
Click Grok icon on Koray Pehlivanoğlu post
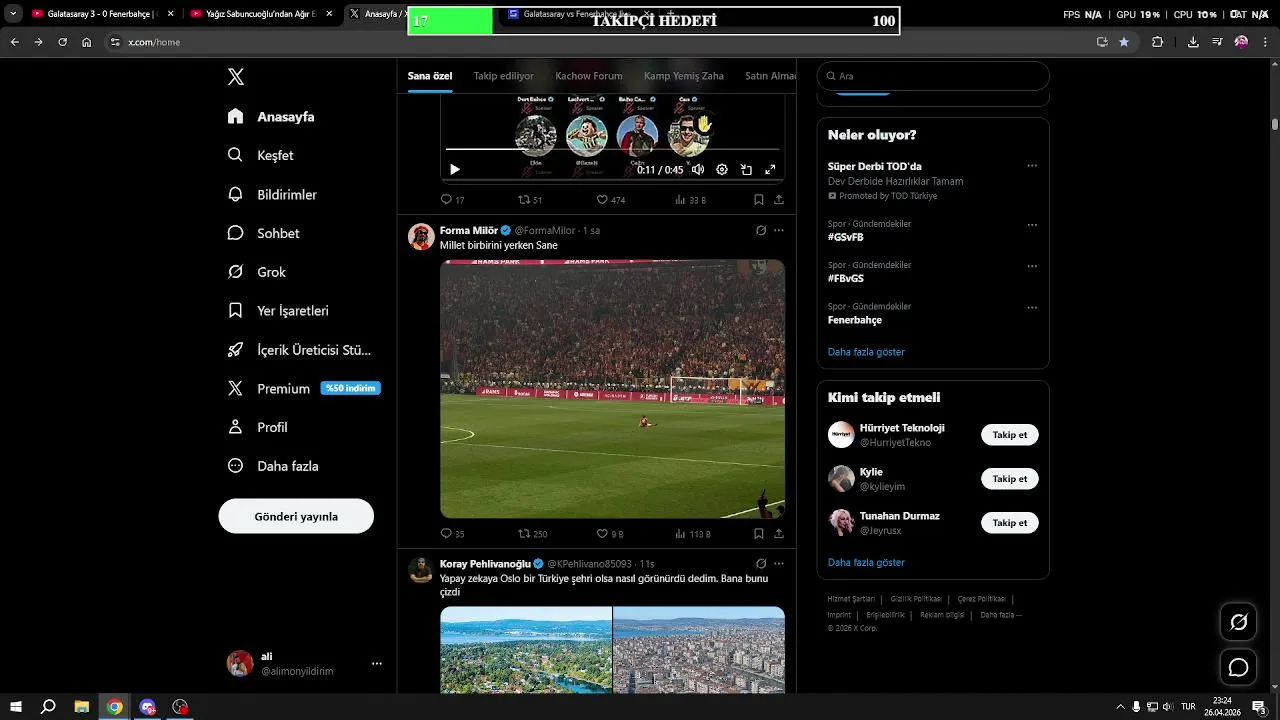(x=761, y=564)
